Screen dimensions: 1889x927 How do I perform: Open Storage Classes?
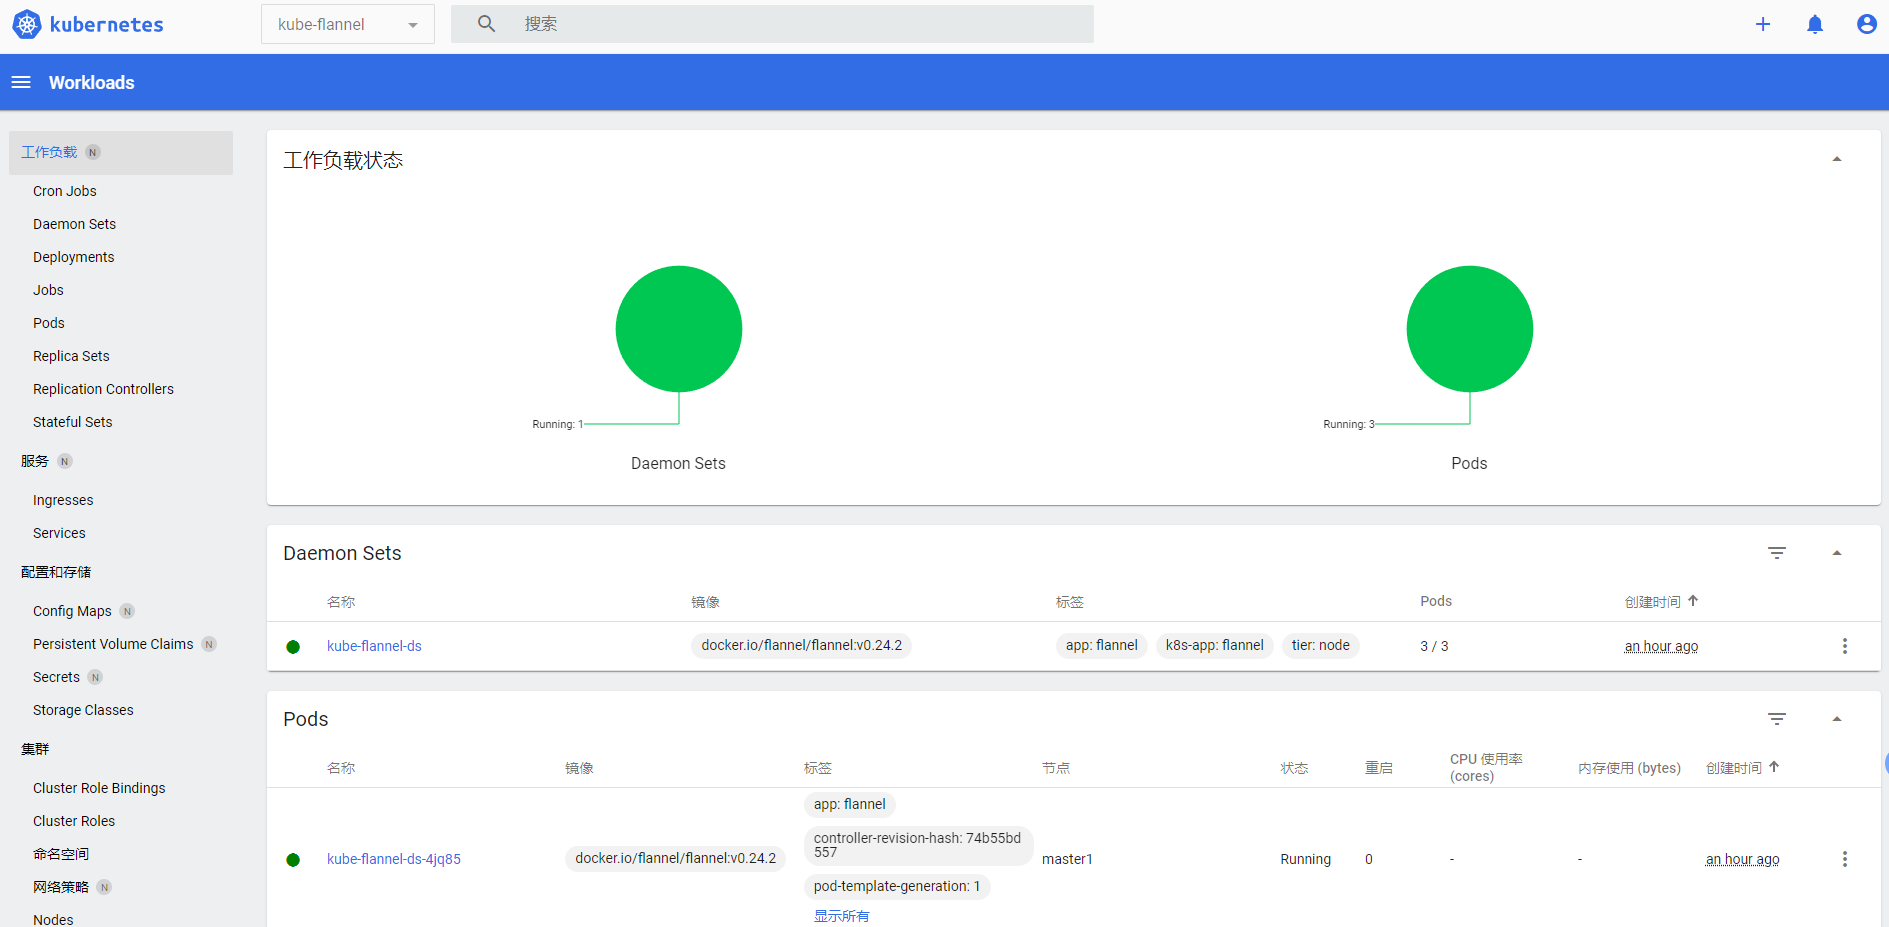[83, 710]
